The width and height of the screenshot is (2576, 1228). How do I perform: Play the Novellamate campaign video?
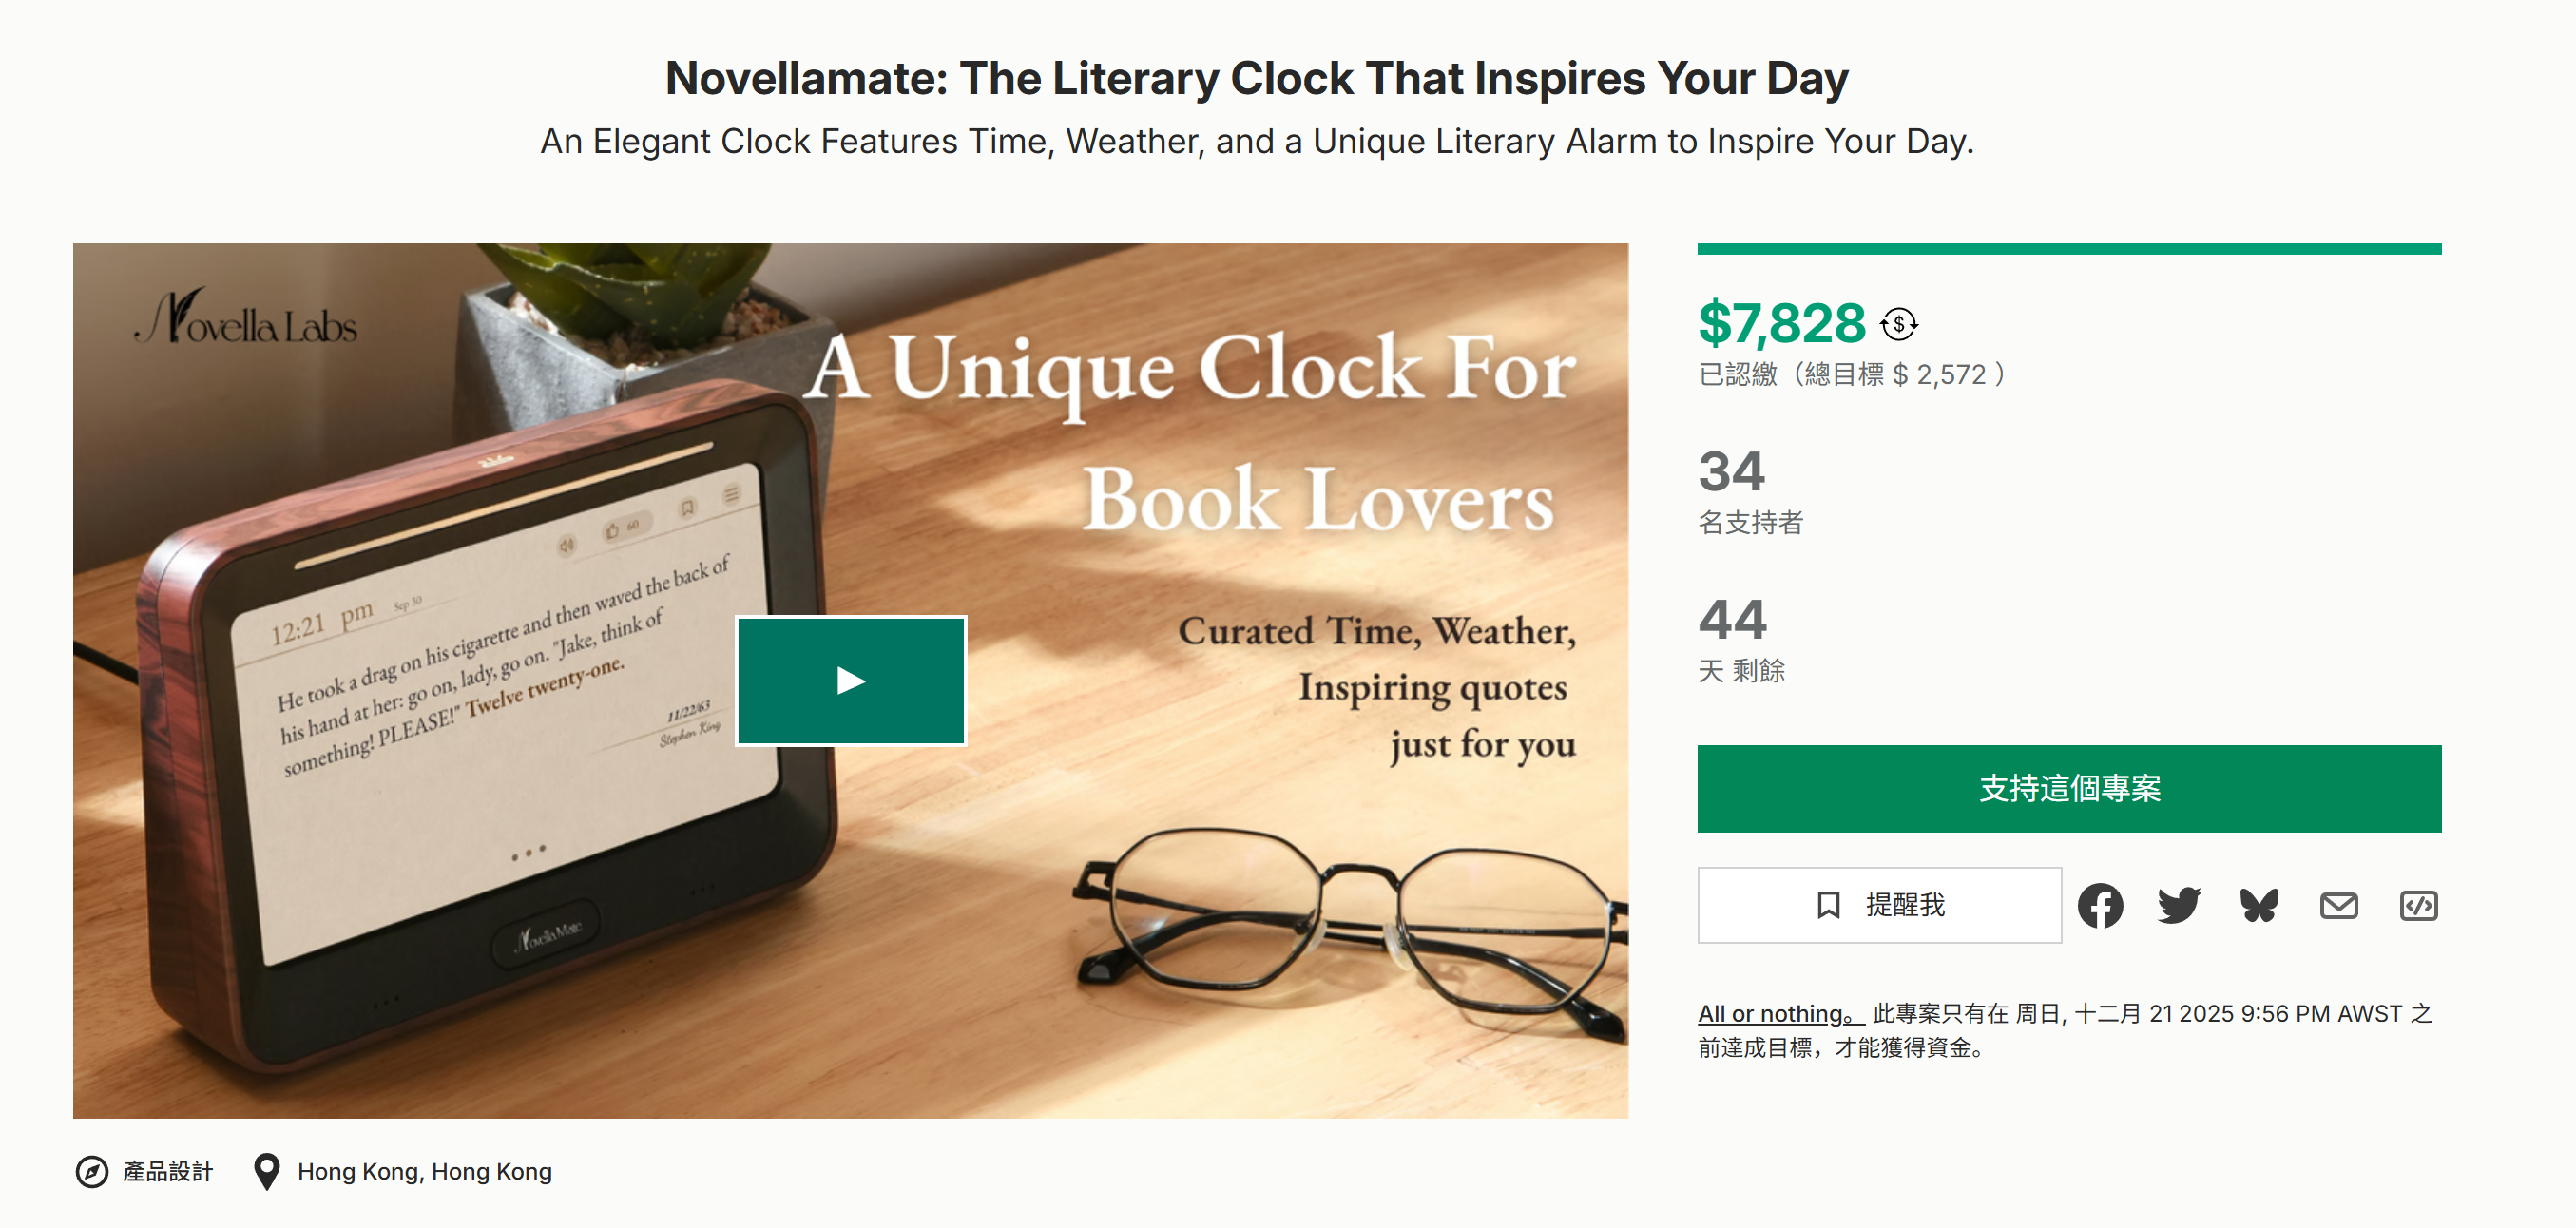(851, 681)
